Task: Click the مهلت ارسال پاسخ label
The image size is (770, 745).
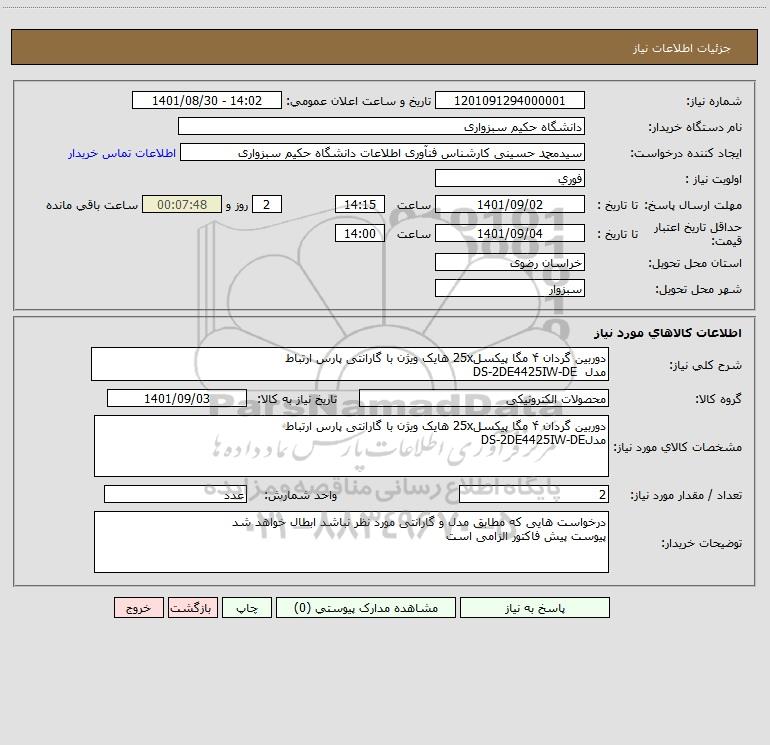Action: 693,205
